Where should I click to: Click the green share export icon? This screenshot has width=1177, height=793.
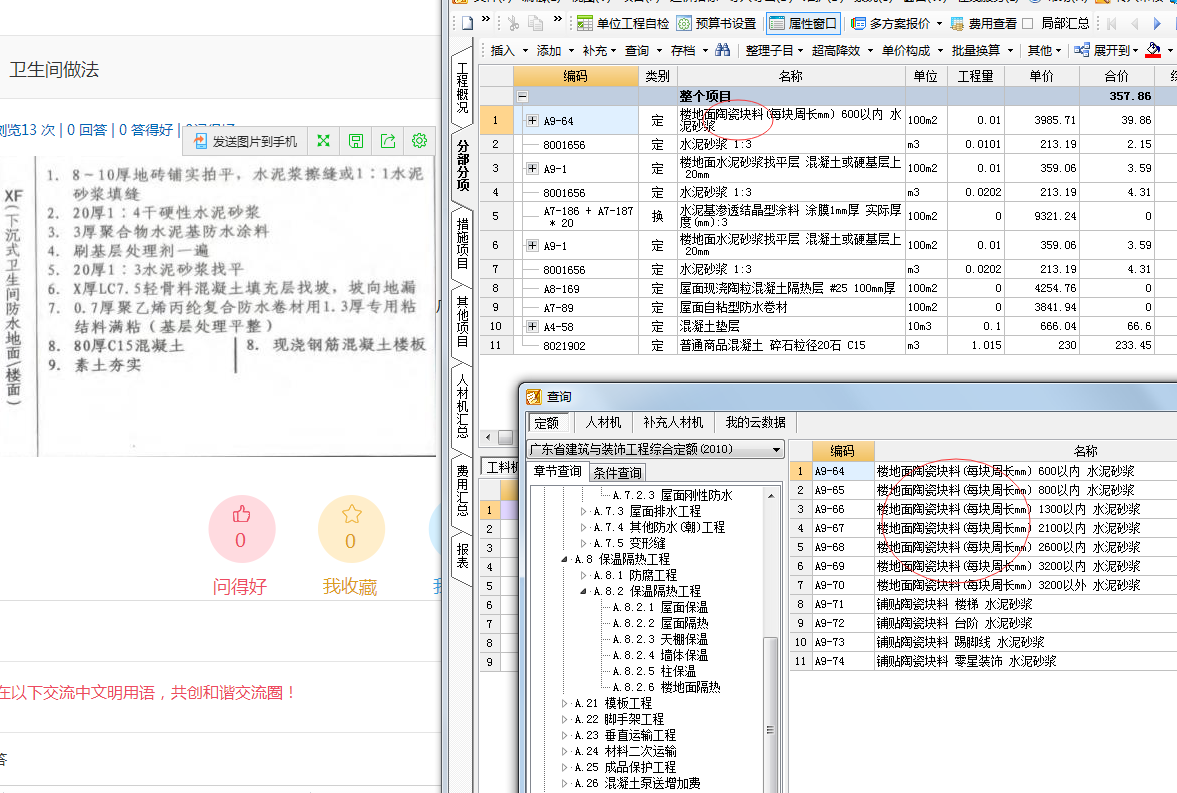point(387,140)
